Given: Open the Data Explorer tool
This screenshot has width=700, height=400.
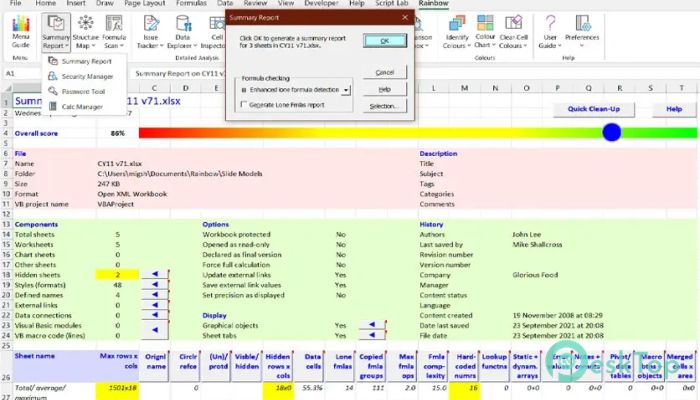Looking at the screenshot, I should point(182,32).
